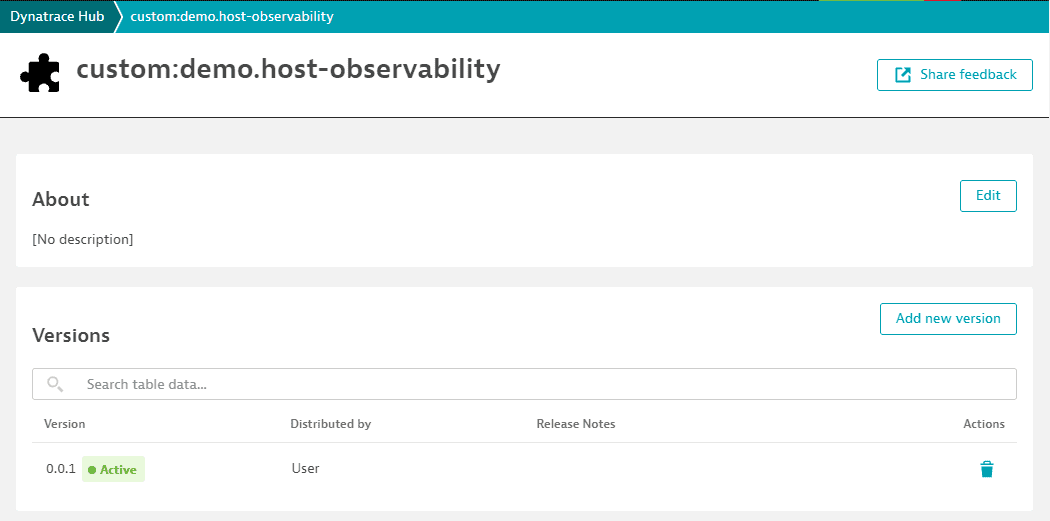Sort by the Distributed by column header

330,424
